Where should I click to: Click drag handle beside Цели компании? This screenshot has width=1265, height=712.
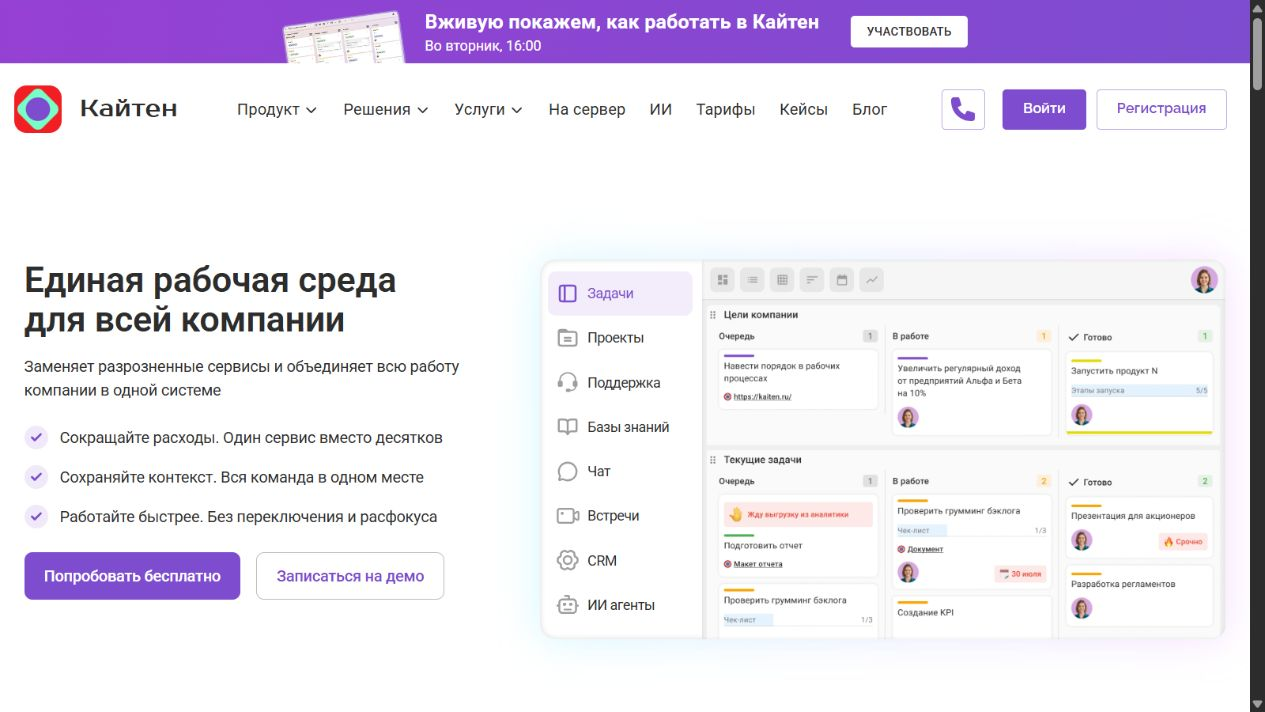(713, 315)
